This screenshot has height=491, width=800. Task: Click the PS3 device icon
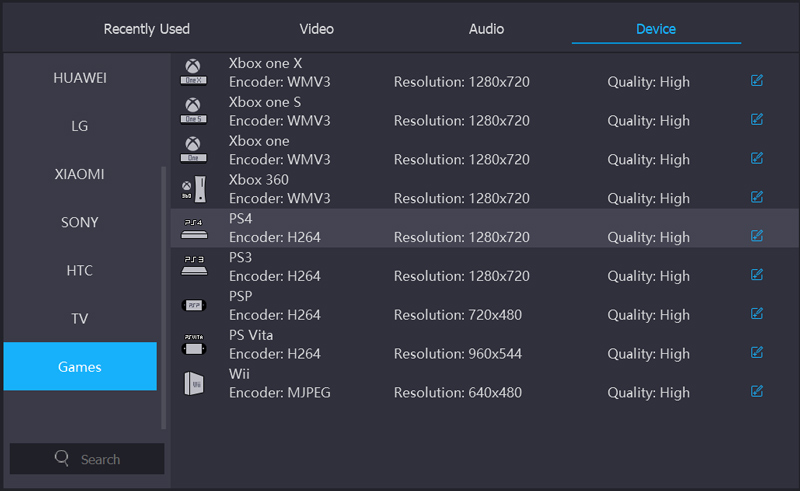(193, 266)
